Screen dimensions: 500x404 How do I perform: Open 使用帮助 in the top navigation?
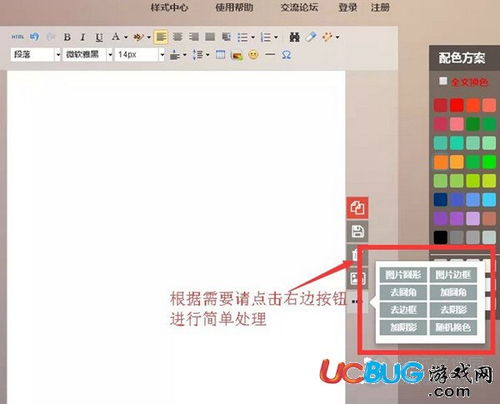234,7
